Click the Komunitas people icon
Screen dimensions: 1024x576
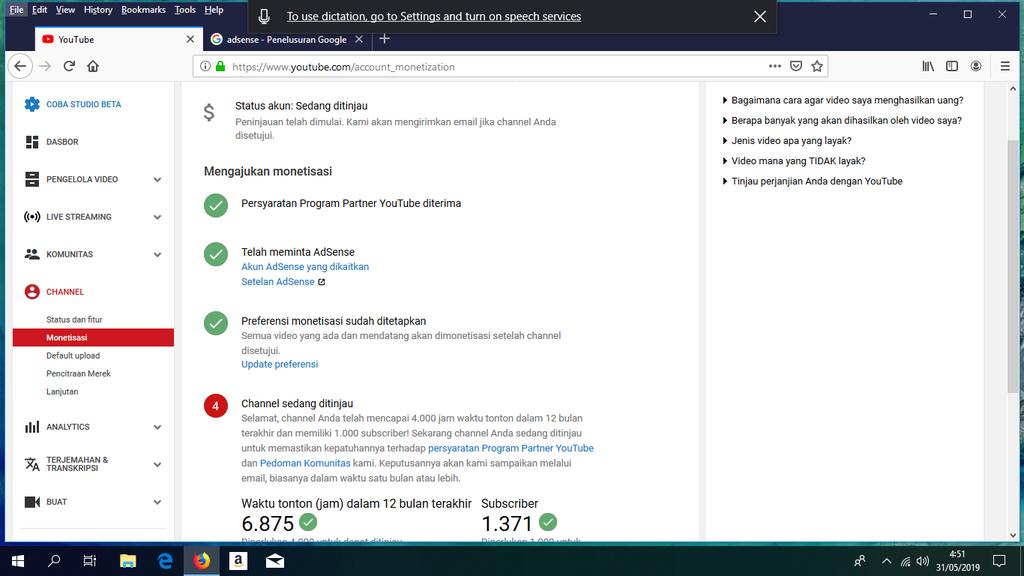click(x=31, y=254)
